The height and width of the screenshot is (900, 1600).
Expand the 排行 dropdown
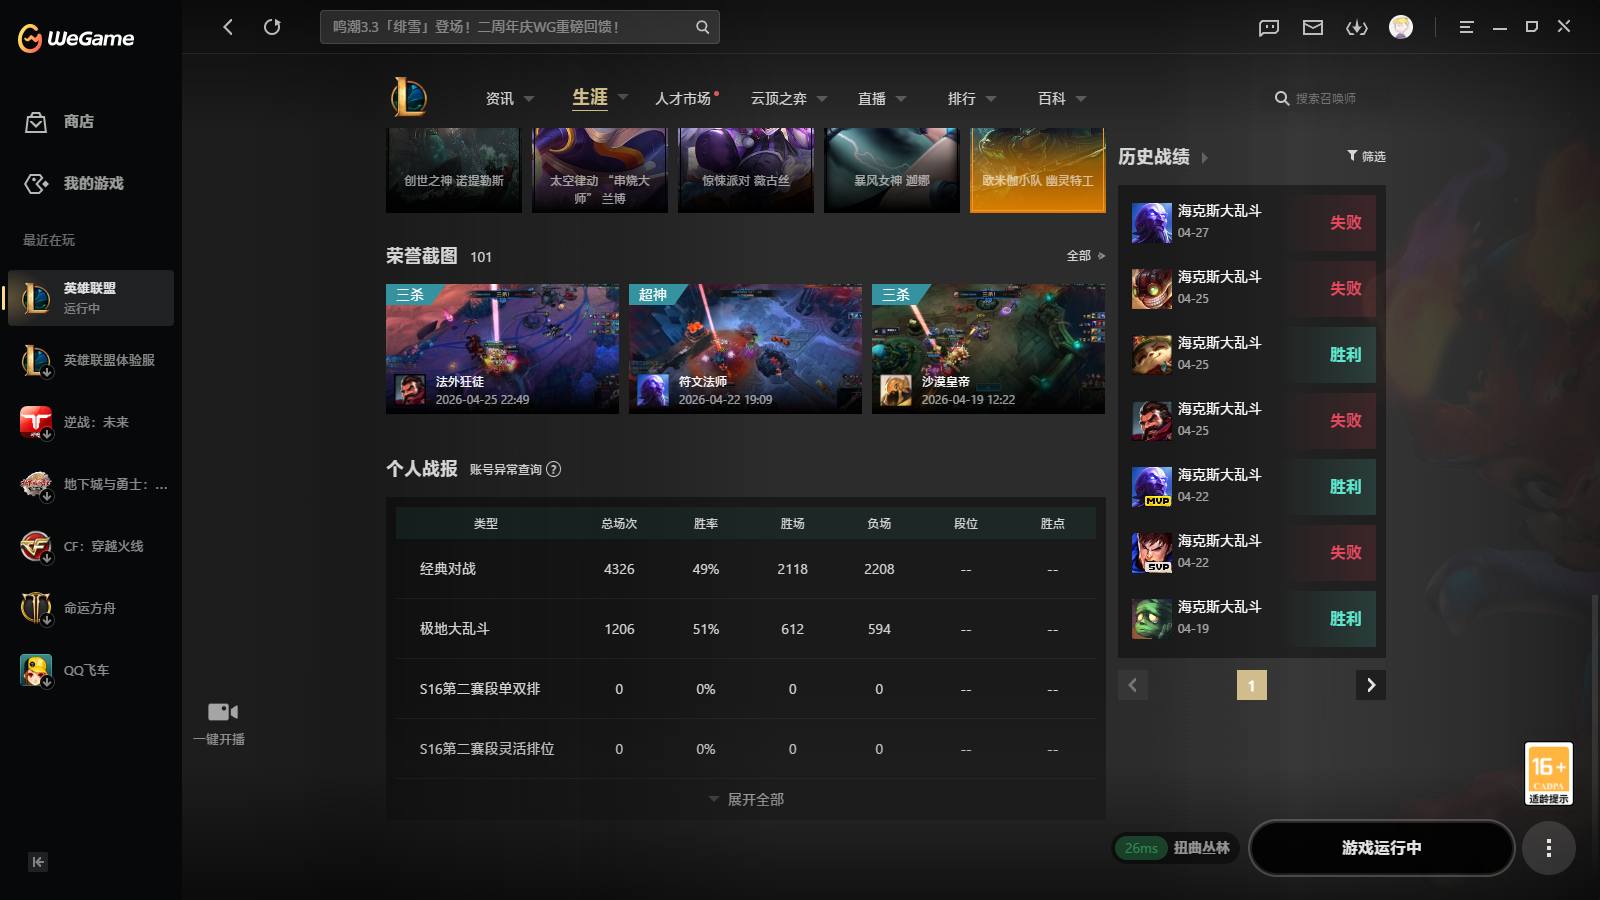(x=991, y=99)
